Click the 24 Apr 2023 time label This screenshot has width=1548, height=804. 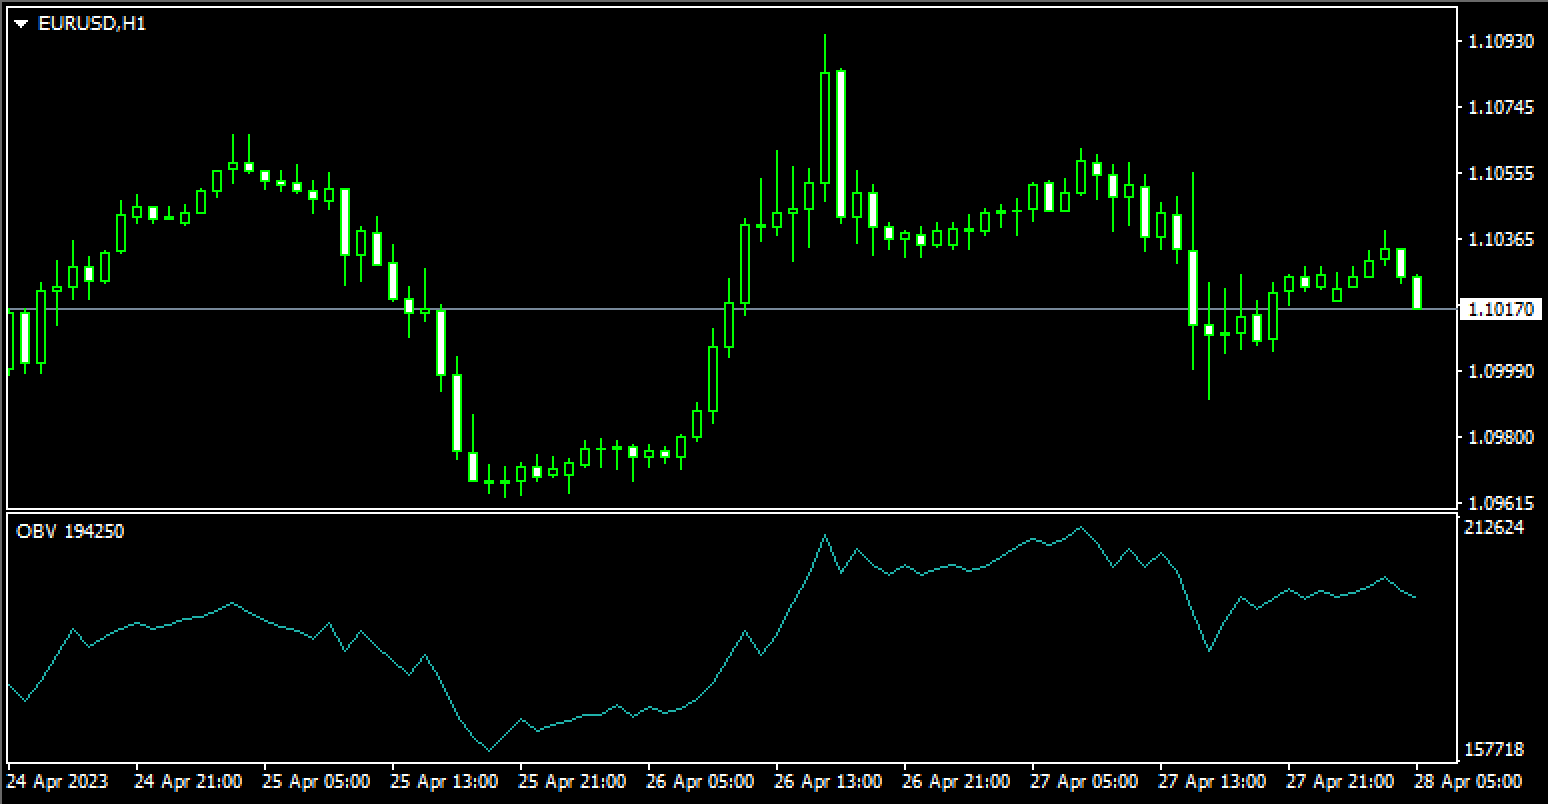coord(57,781)
